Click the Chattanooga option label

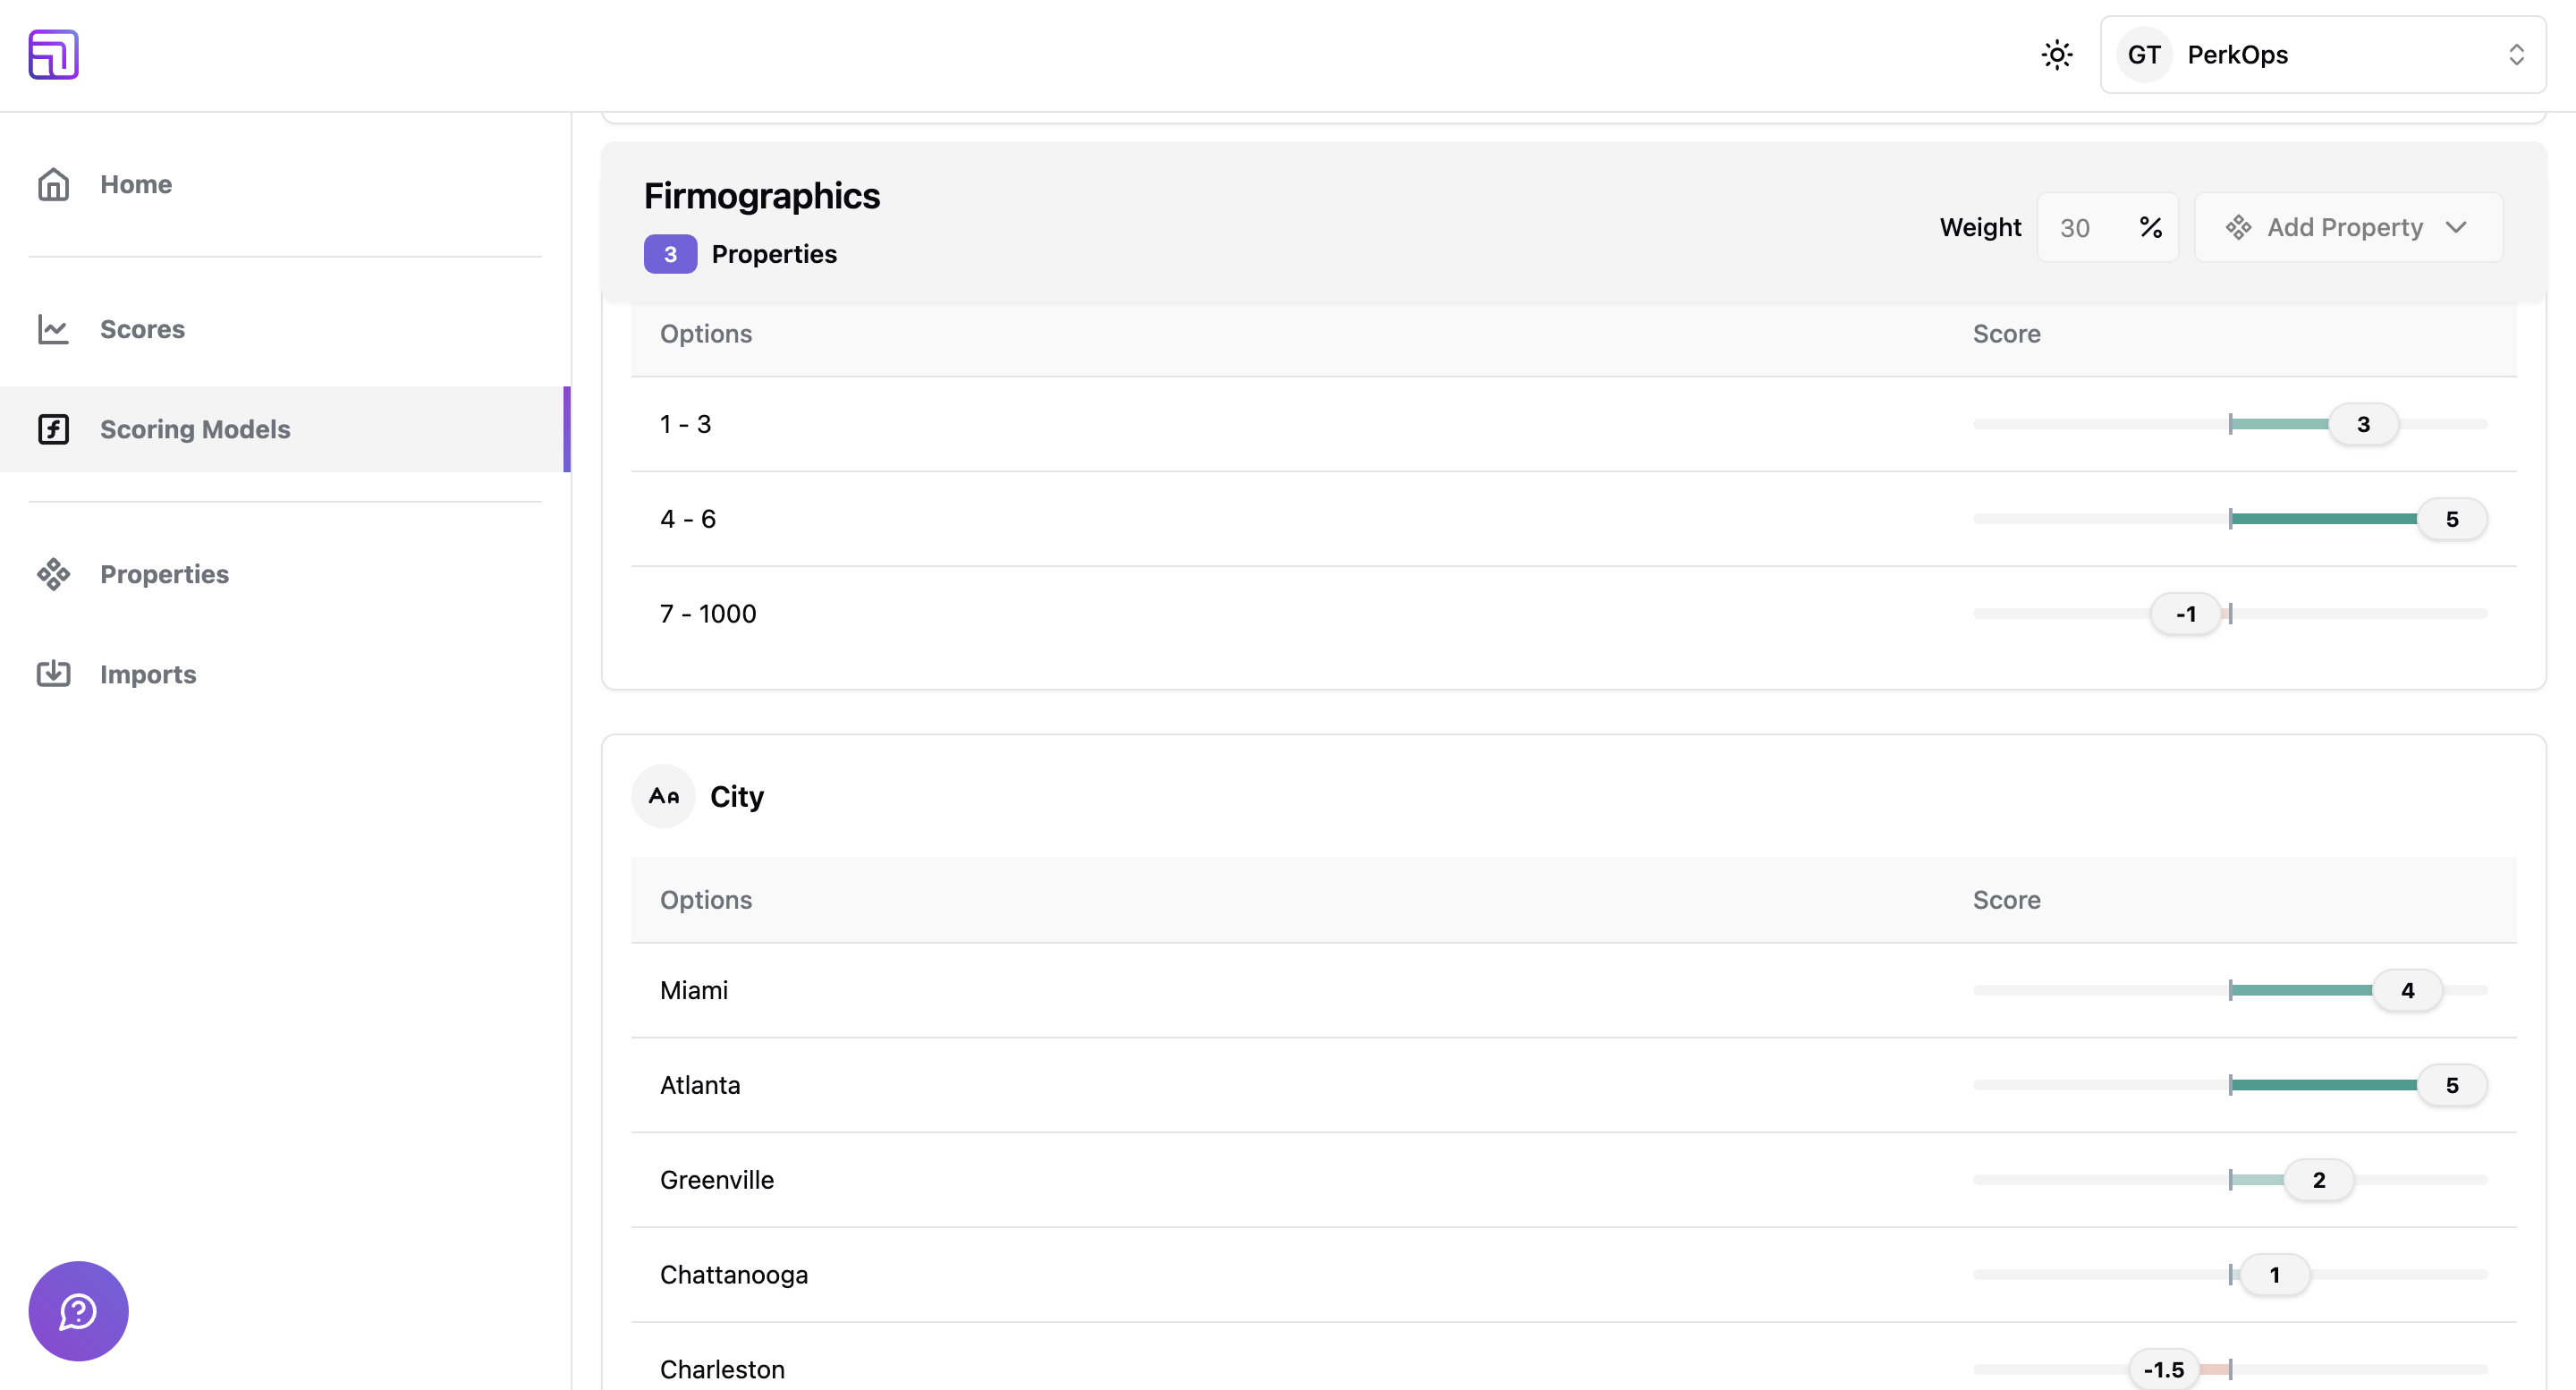click(734, 1275)
